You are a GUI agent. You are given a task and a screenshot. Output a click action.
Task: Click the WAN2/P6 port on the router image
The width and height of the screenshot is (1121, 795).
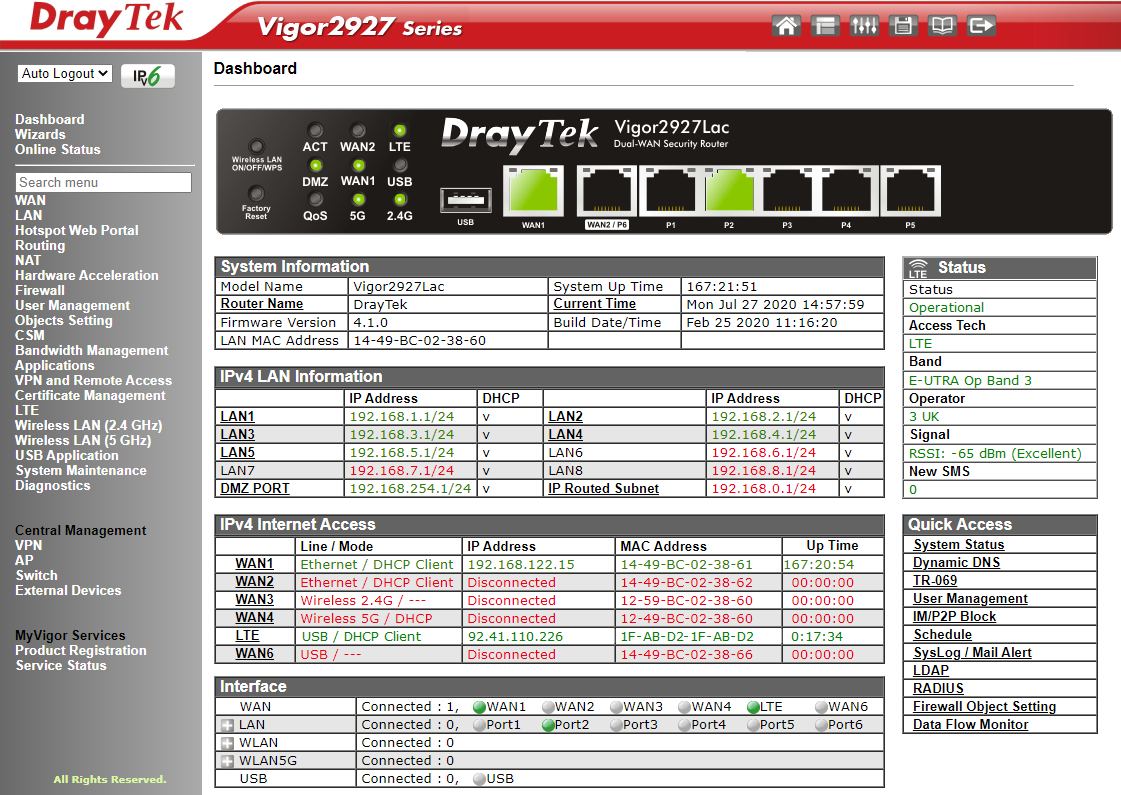point(606,191)
